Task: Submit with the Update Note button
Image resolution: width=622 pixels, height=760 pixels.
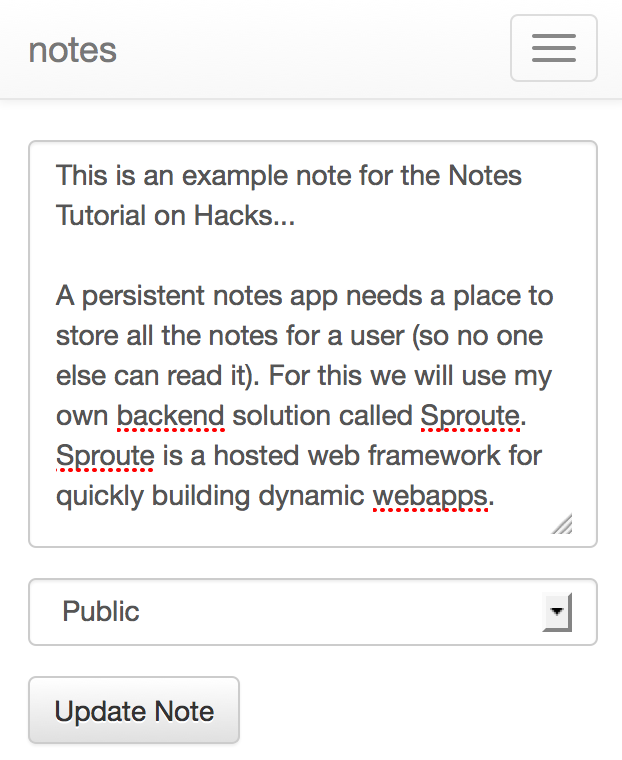Action: pos(134,710)
